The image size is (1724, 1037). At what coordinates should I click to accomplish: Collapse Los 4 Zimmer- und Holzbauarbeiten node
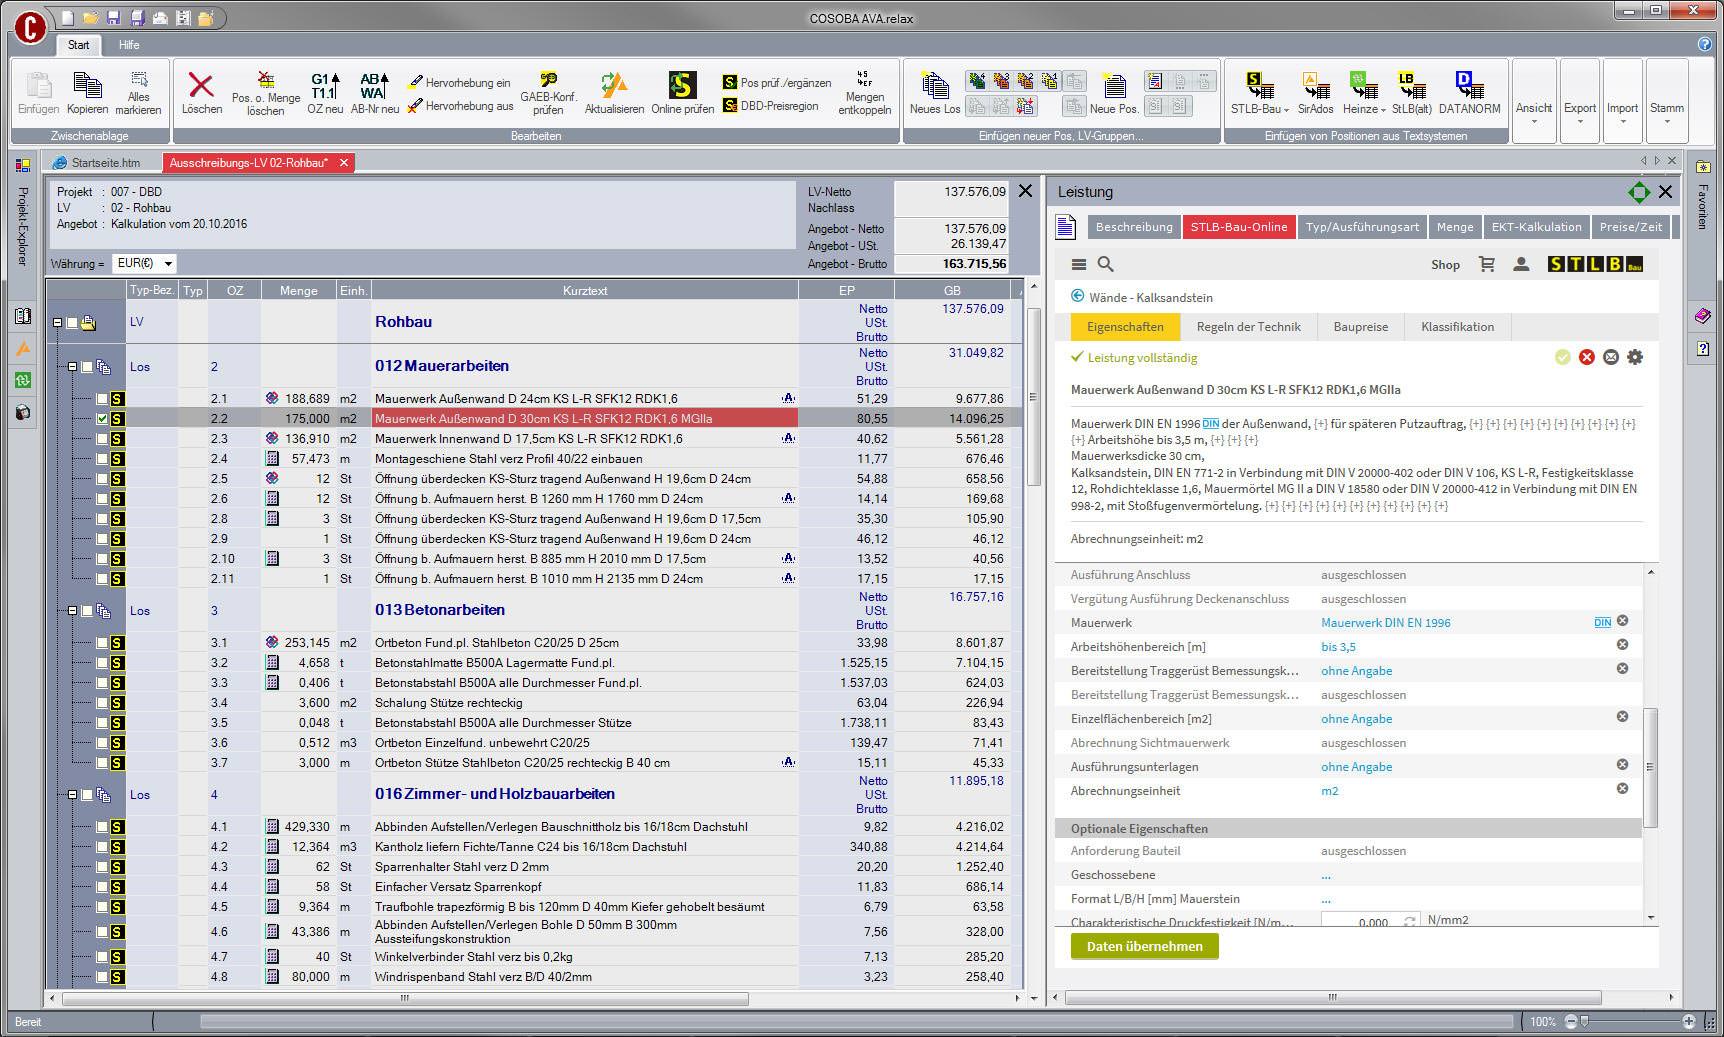click(72, 795)
